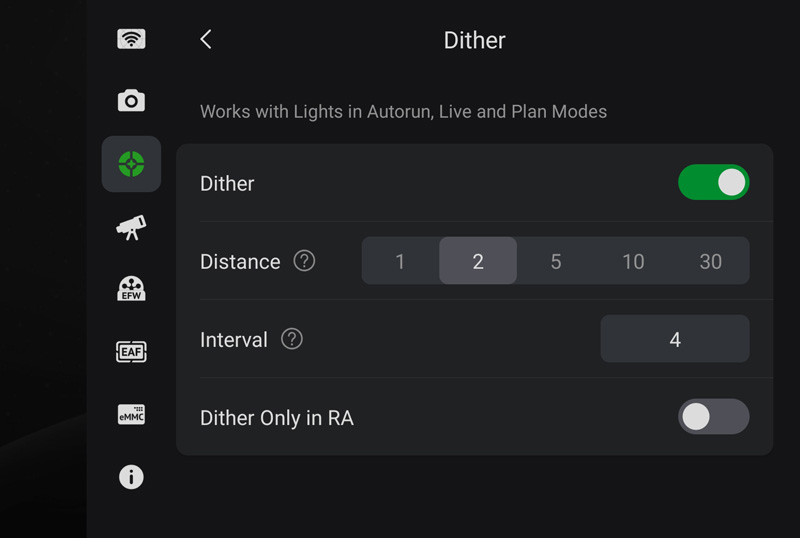
Task: Select the green guiding settings icon
Action: click(131, 164)
